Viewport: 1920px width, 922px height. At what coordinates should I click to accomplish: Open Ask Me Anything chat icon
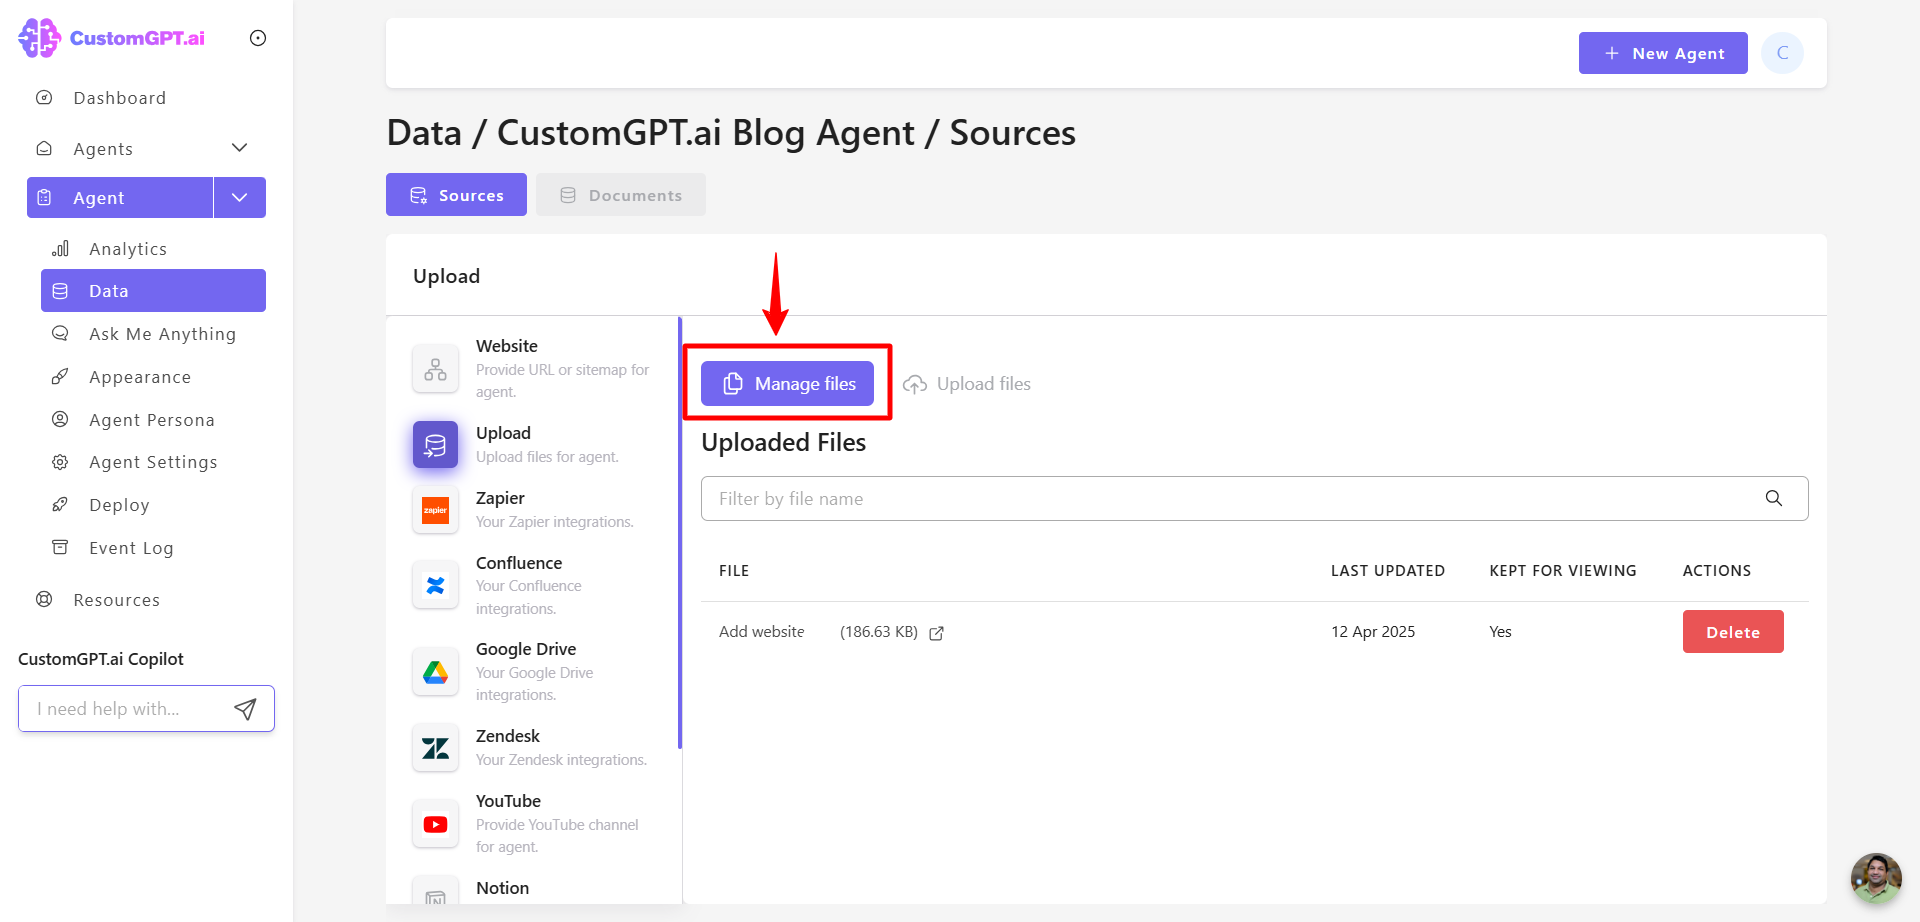click(x=60, y=333)
